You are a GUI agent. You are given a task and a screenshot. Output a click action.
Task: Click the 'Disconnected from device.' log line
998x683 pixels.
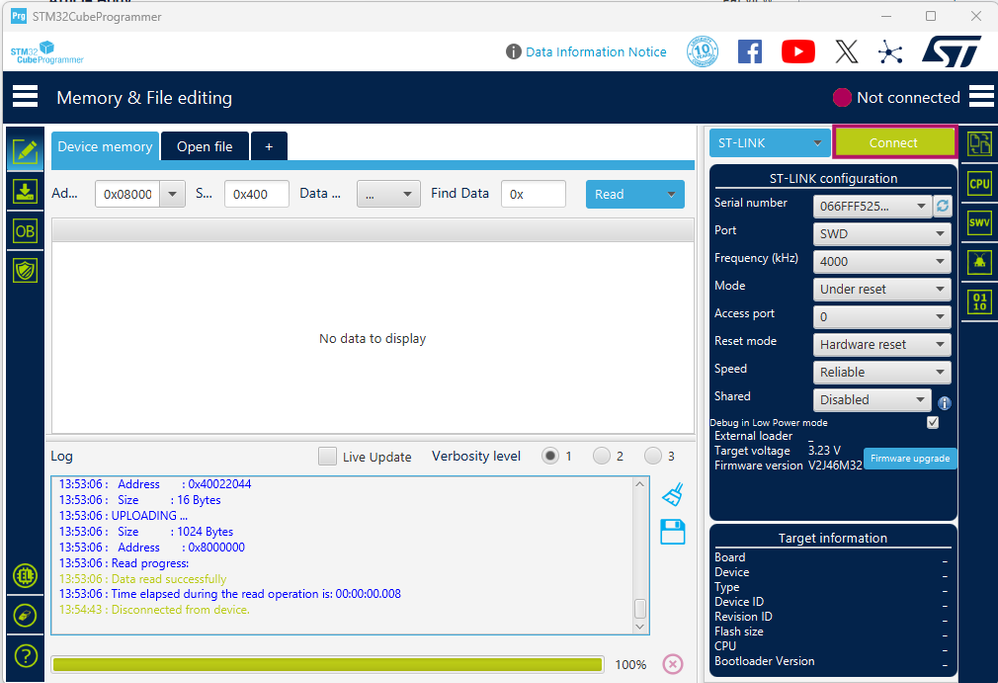155,610
